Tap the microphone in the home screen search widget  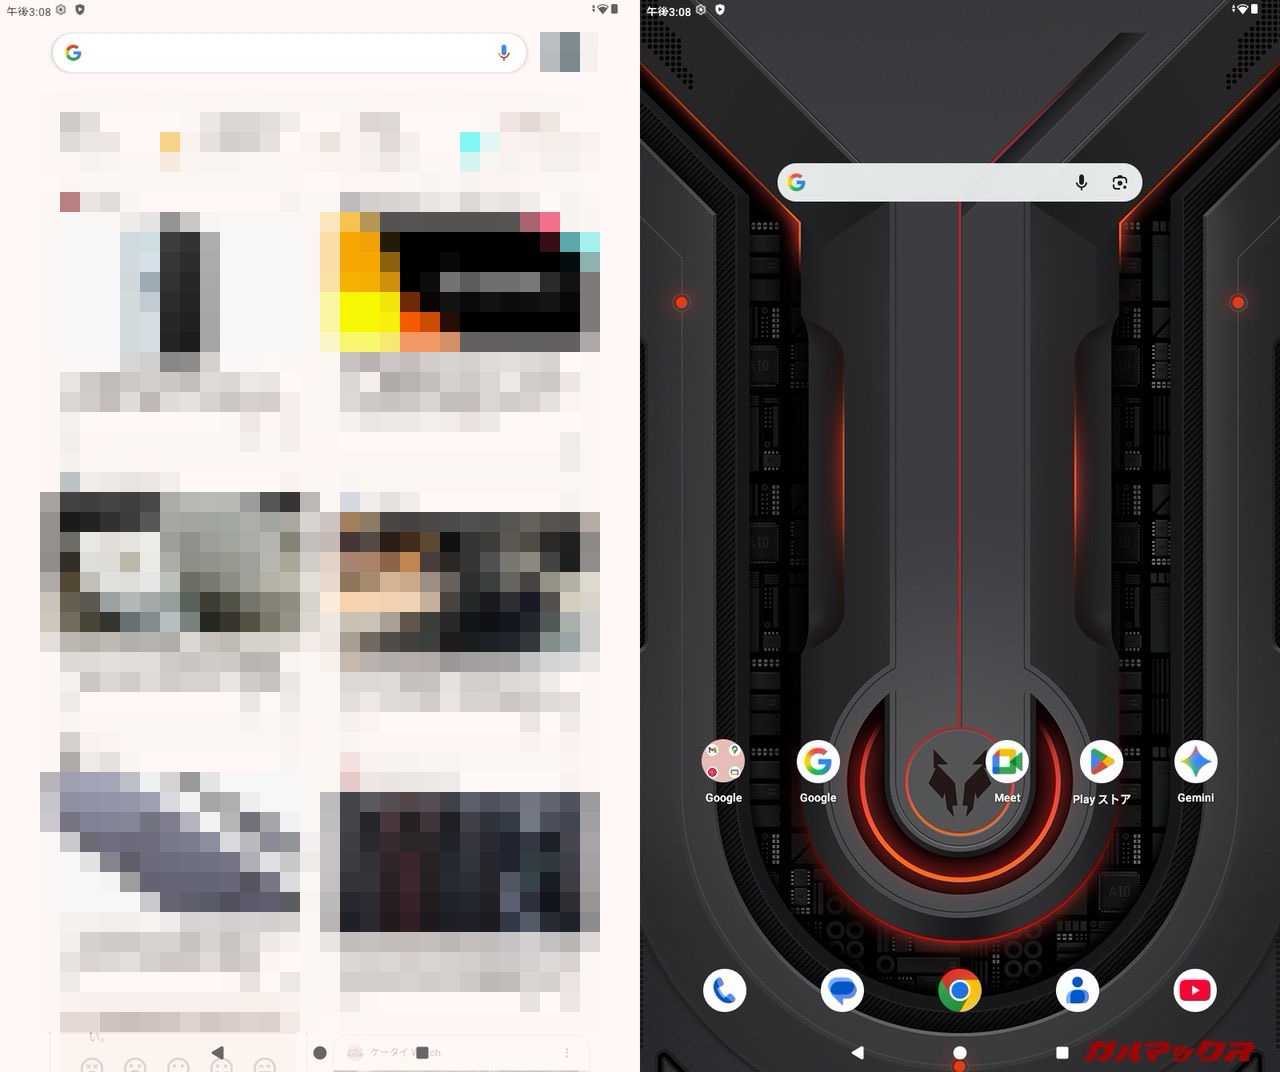tap(1081, 183)
